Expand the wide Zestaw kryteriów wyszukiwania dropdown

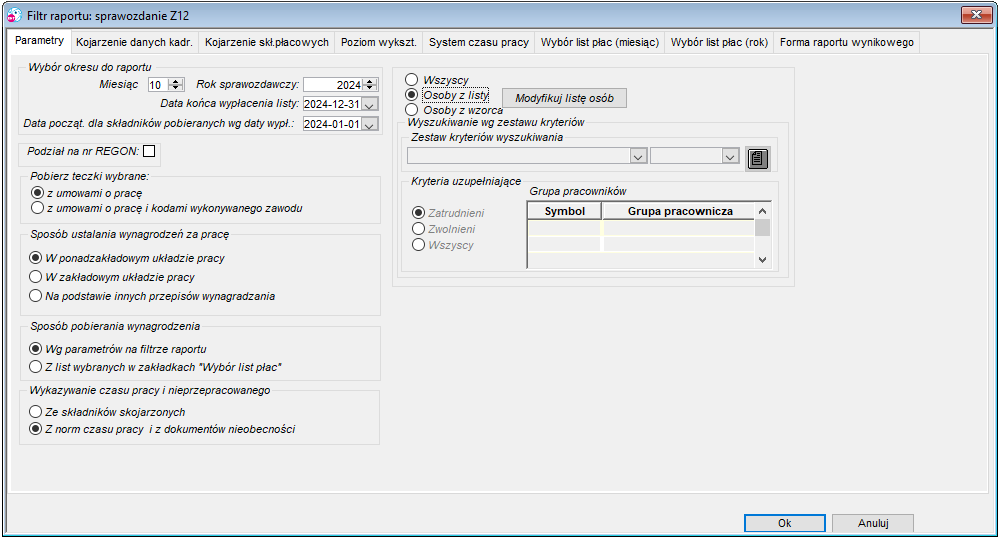pyautogui.click(x=638, y=156)
